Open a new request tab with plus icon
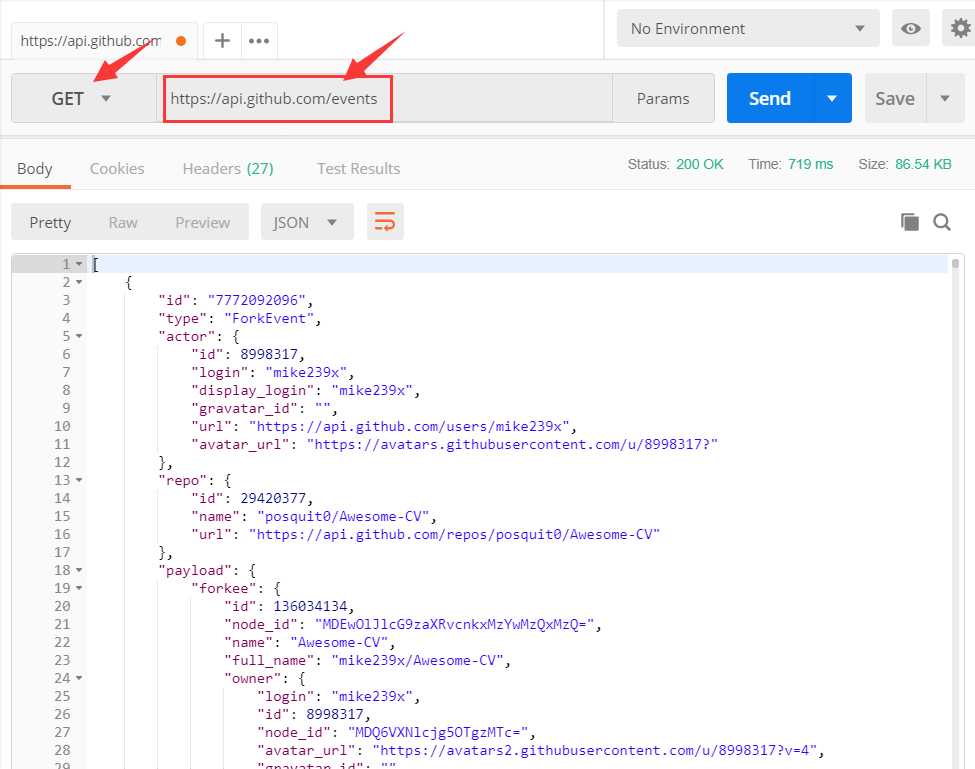Image resolution: width=975 pixels, height=769 pixels. (222, 41)
